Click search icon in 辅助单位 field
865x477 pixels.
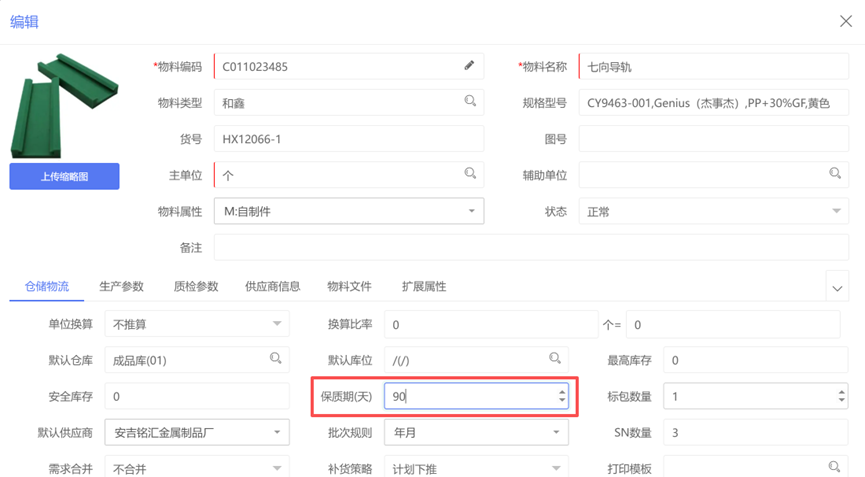[835, 174]
